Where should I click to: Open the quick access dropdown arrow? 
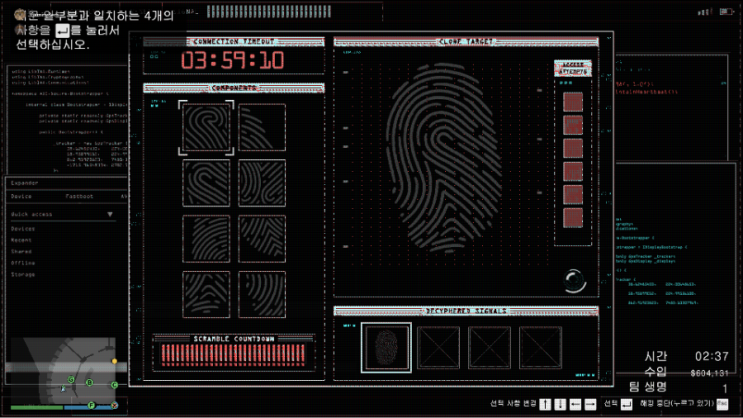(x=110, y=215)
